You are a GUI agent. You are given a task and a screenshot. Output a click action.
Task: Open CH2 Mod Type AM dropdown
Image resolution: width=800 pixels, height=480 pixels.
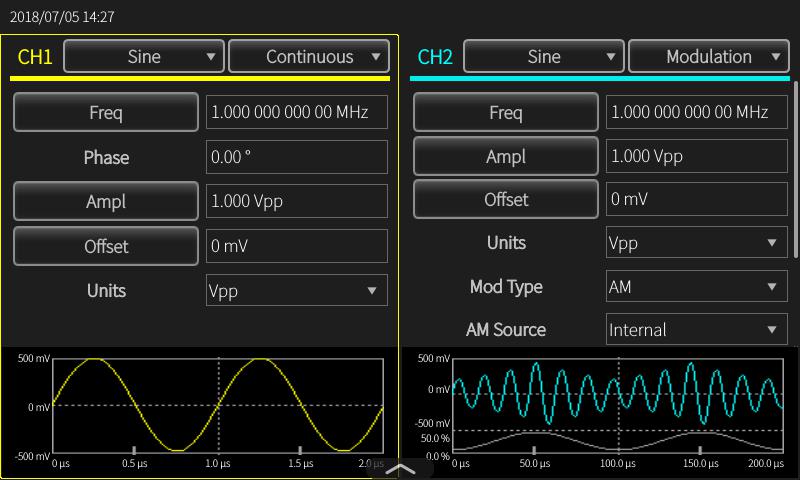[x=697, y=287]
